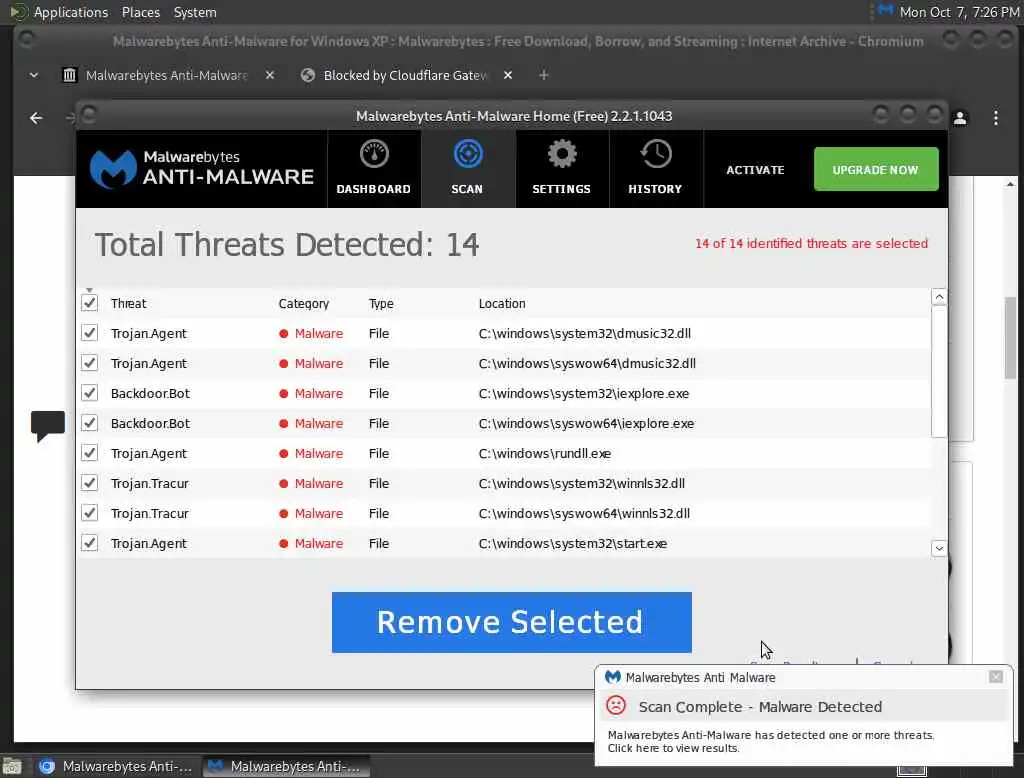Image resolution: width=1024 pixels, height=778 pixels.
Task: Close the Scan Complete notification popup
Action: pos(995,677)
